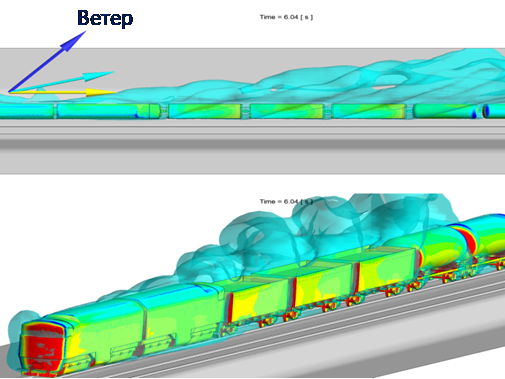
Task: Click the dark blue wind direction arrow
Action: (47, 61)
